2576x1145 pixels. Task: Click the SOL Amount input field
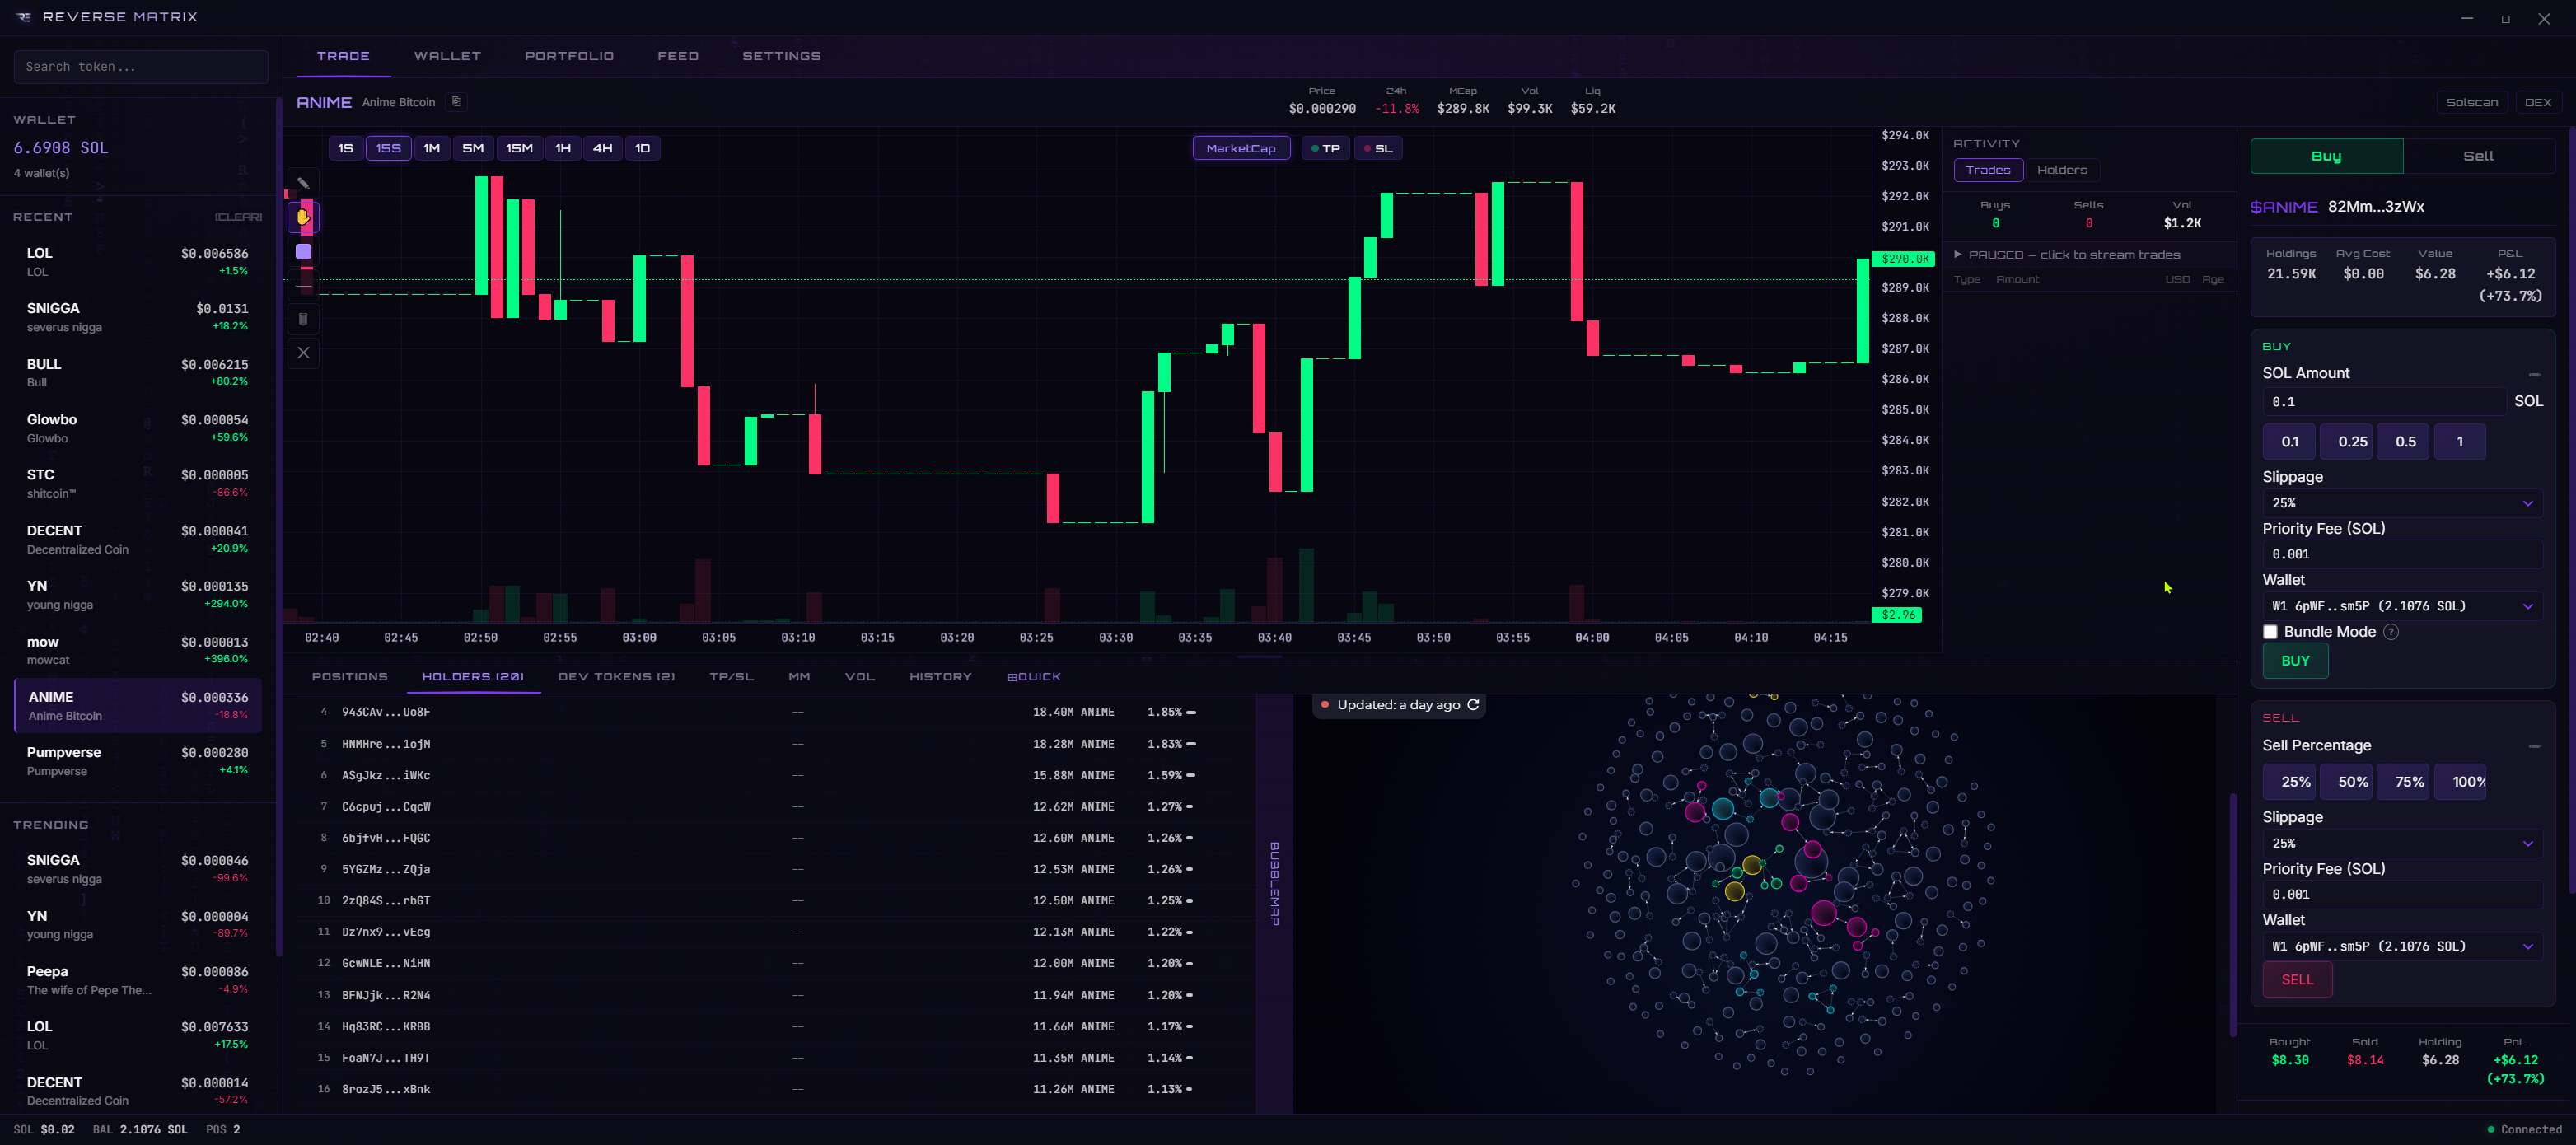tap(2383, 402)
